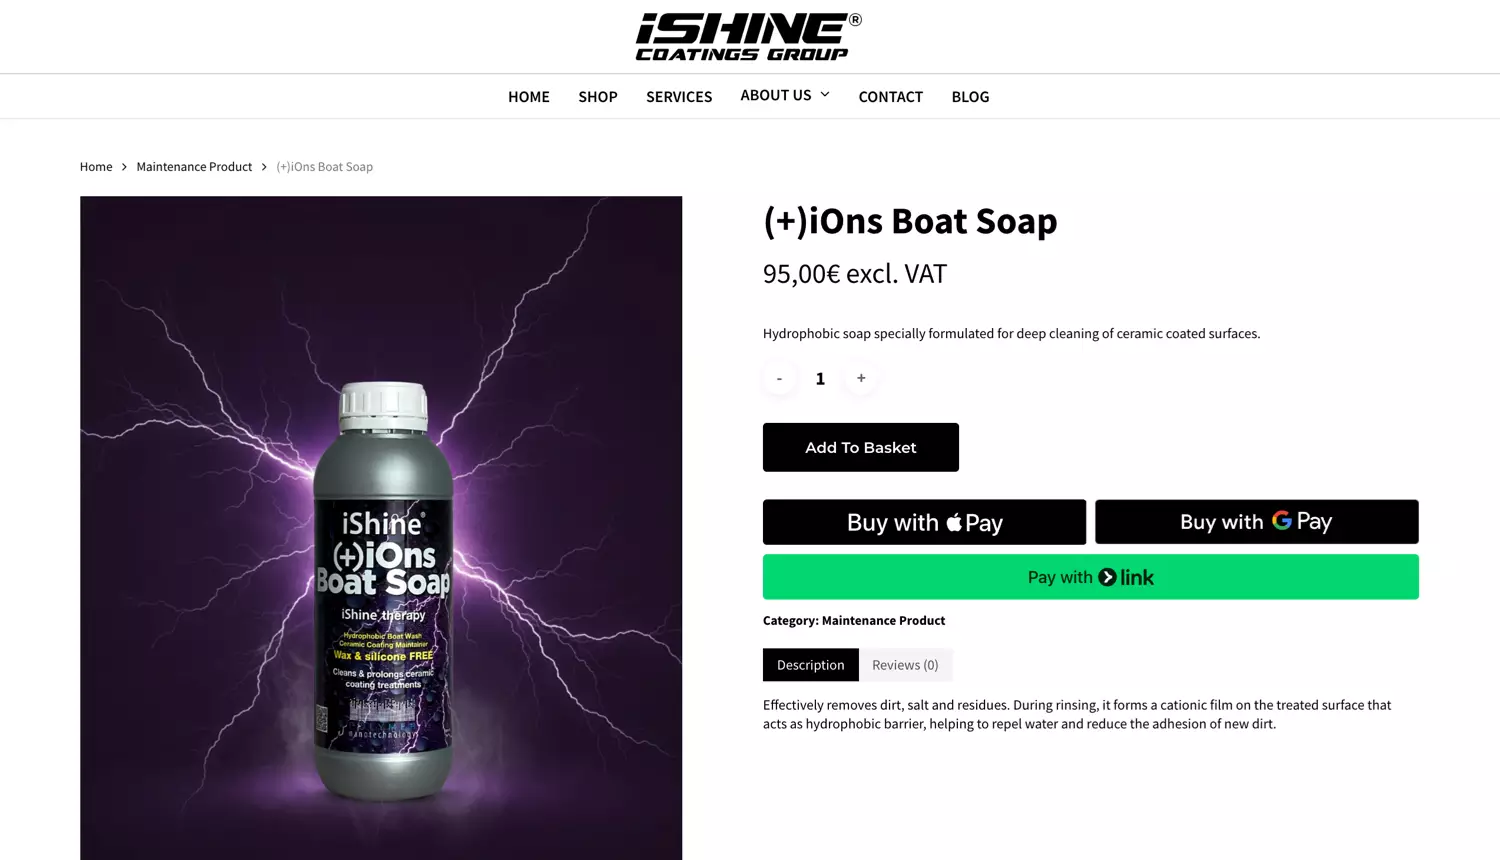Open the Maintenance Product category link
Viewport: 1500px width, 860px height.
pos(883,621)
